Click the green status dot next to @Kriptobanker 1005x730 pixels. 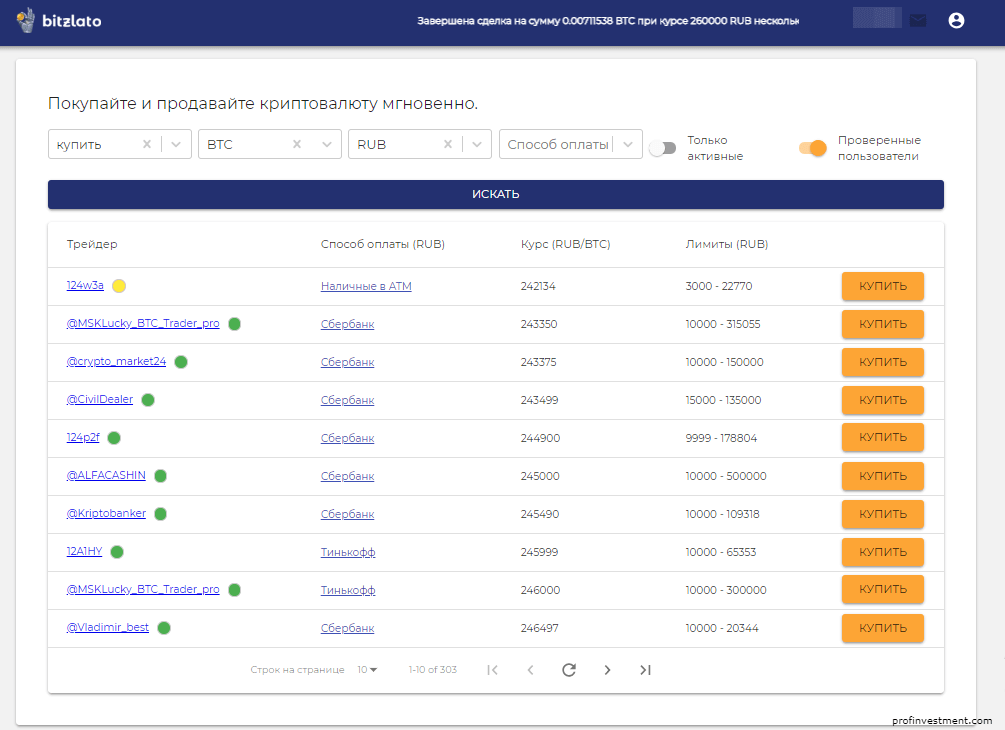tap(161, 514)
